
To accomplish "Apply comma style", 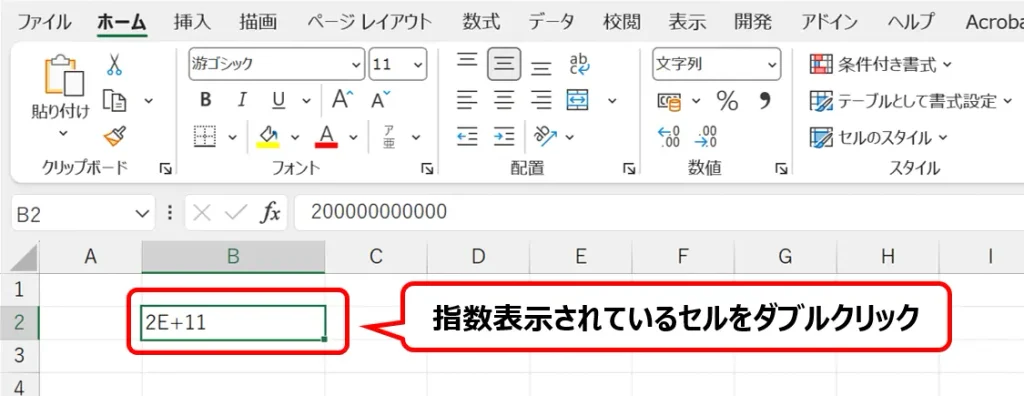I will [x=764, y=101].
